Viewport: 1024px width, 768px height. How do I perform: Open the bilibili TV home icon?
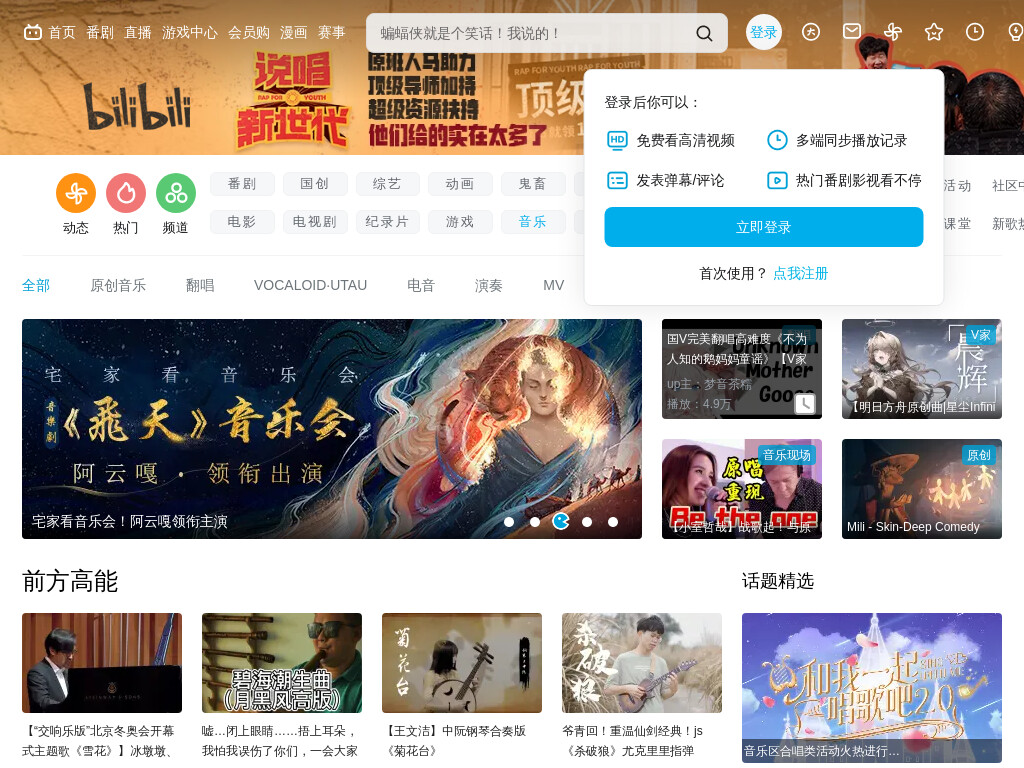(33, 32)
